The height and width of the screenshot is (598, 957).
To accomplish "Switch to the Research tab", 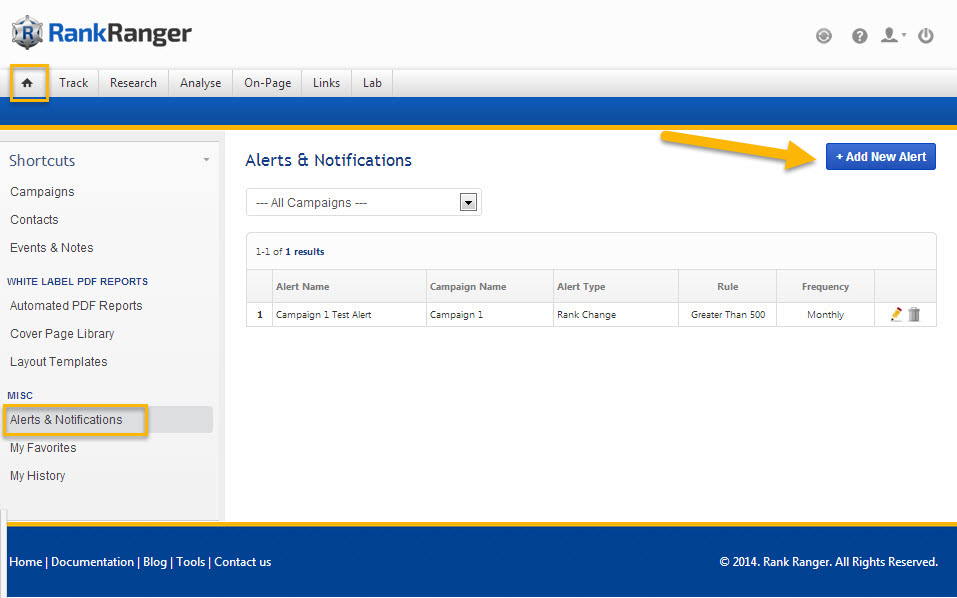I will pos(133,83).
